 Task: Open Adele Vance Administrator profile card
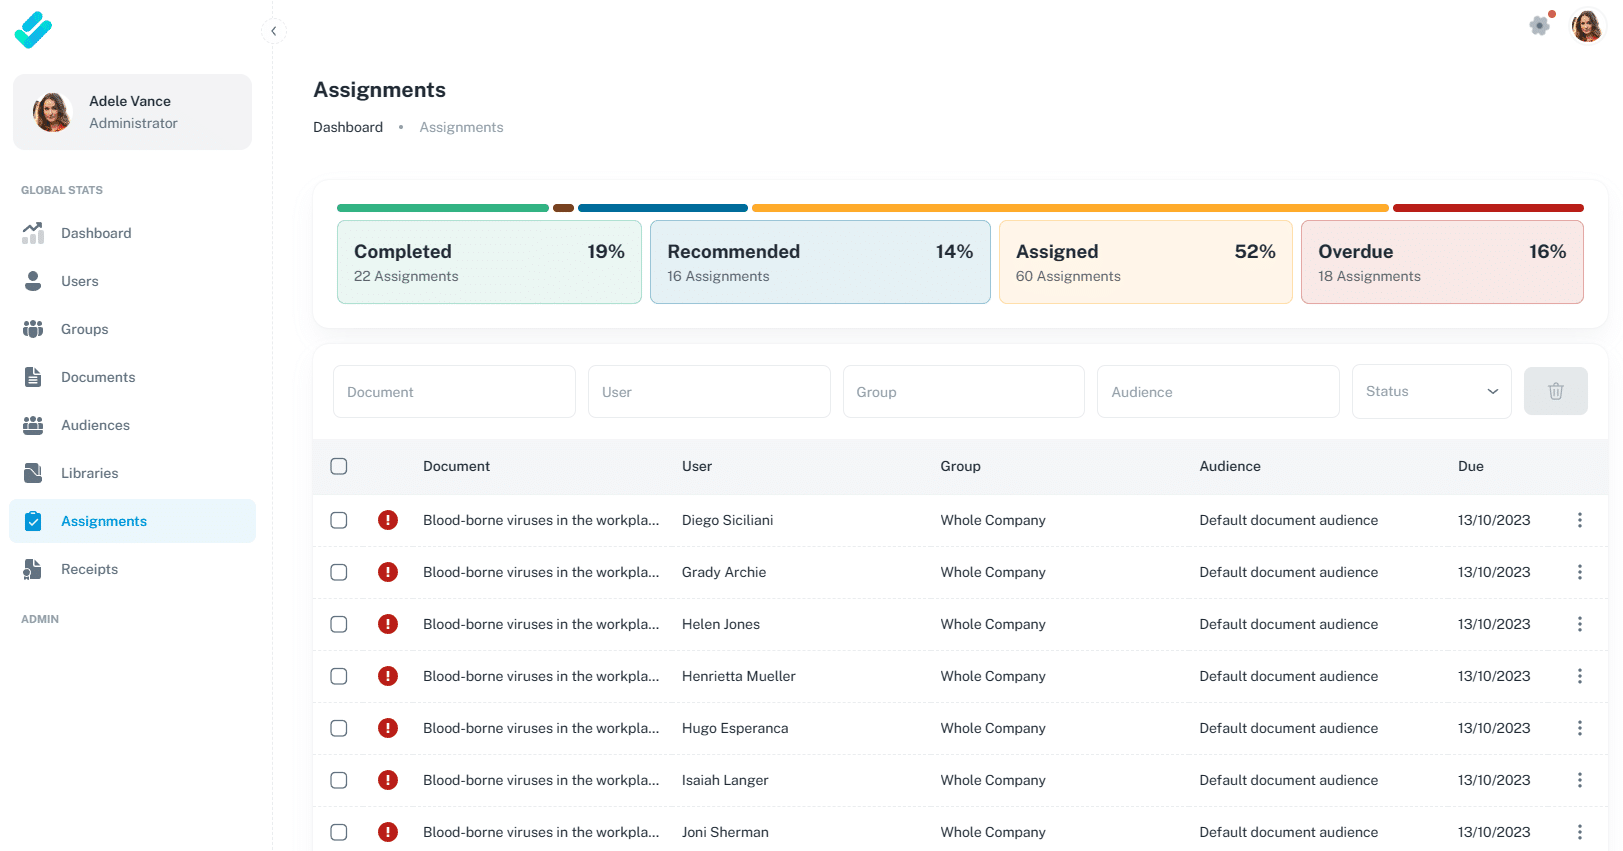pos(132,112)
